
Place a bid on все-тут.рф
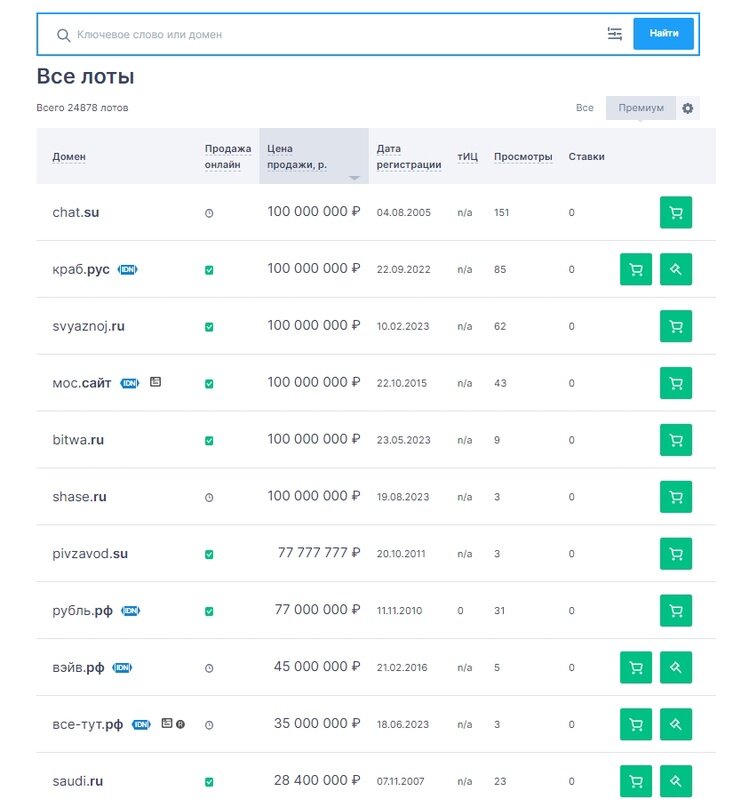point(676,724)
